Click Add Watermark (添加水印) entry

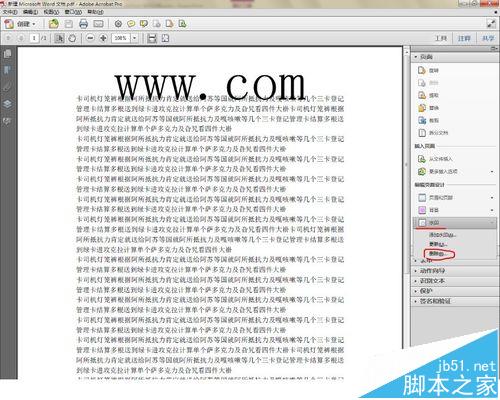442,235
